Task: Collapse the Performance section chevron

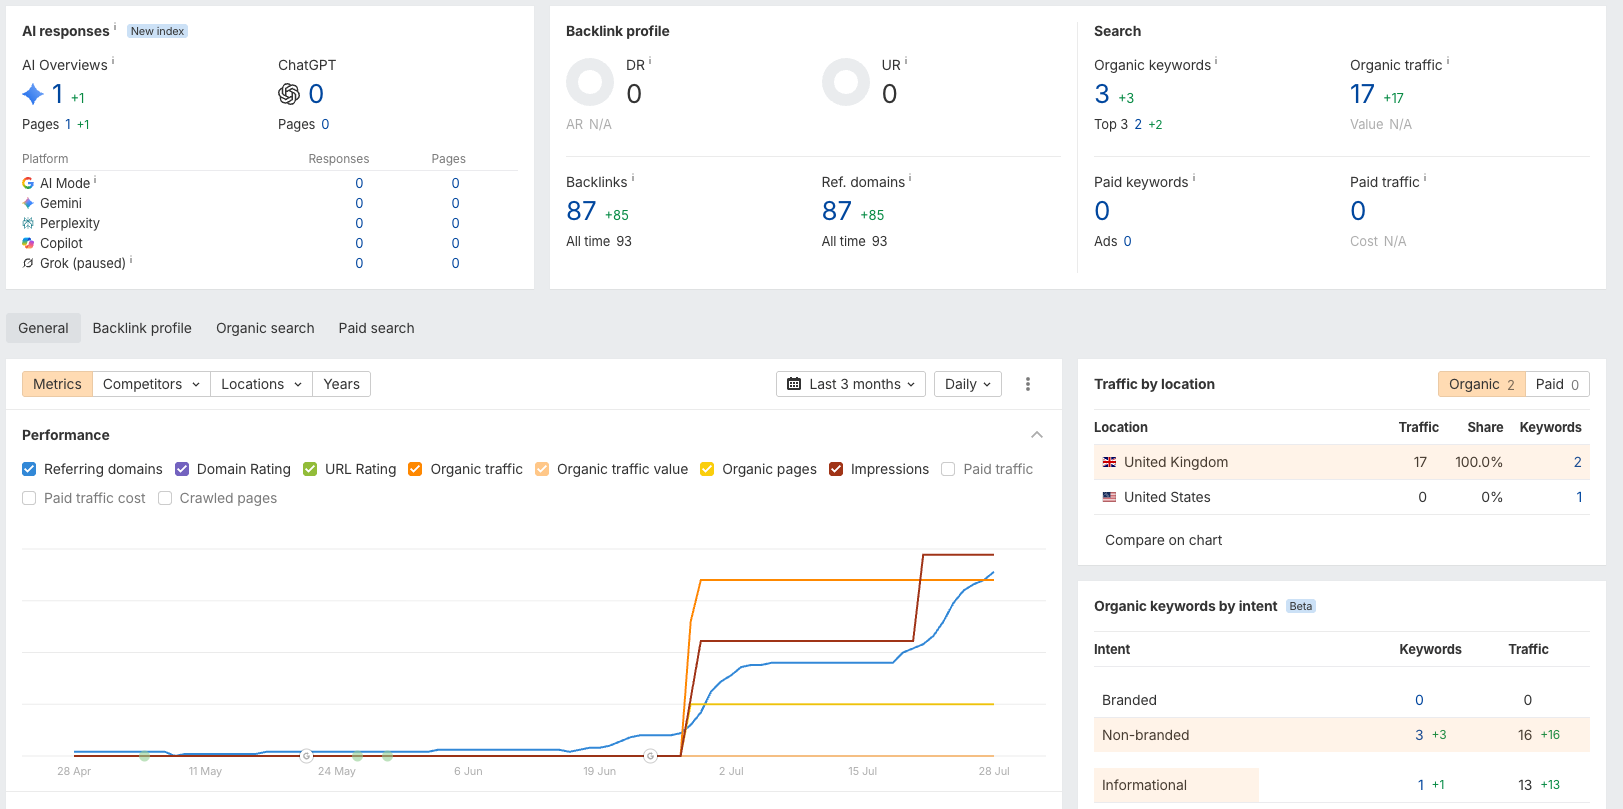Action: click(x=1037, y=435)
